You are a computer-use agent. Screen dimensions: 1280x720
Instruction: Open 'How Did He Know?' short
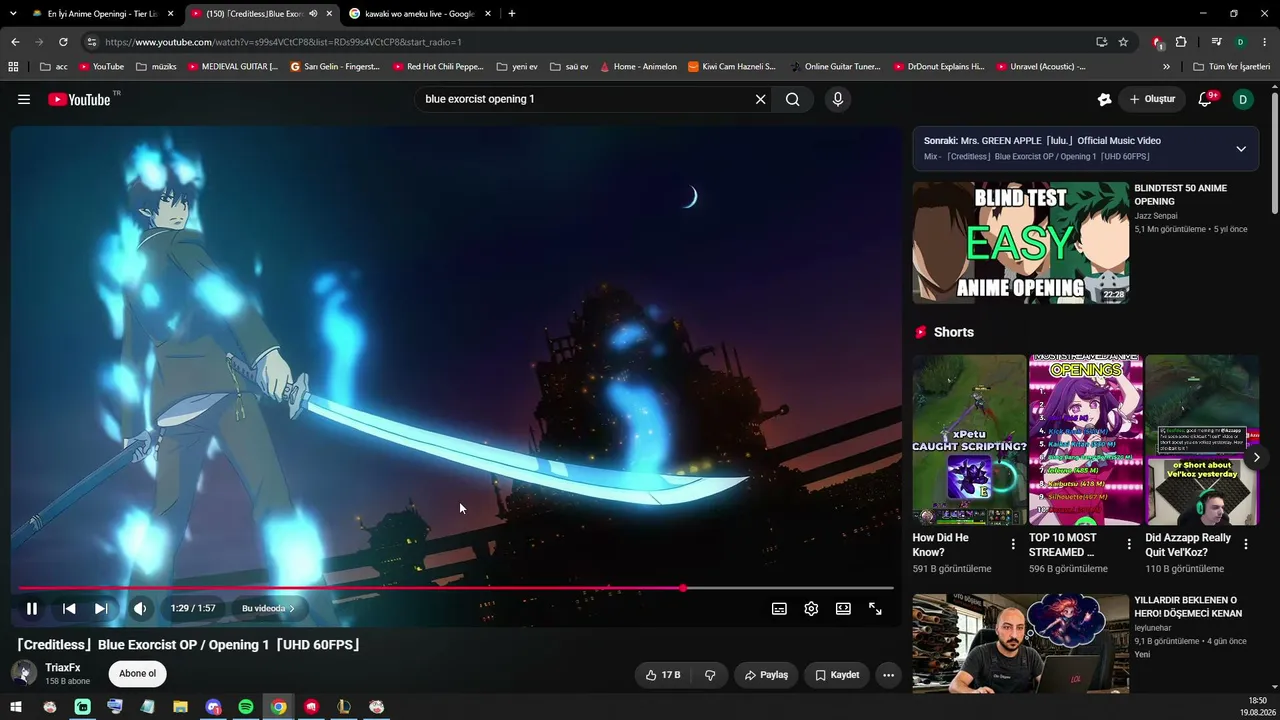coord(969,440)
